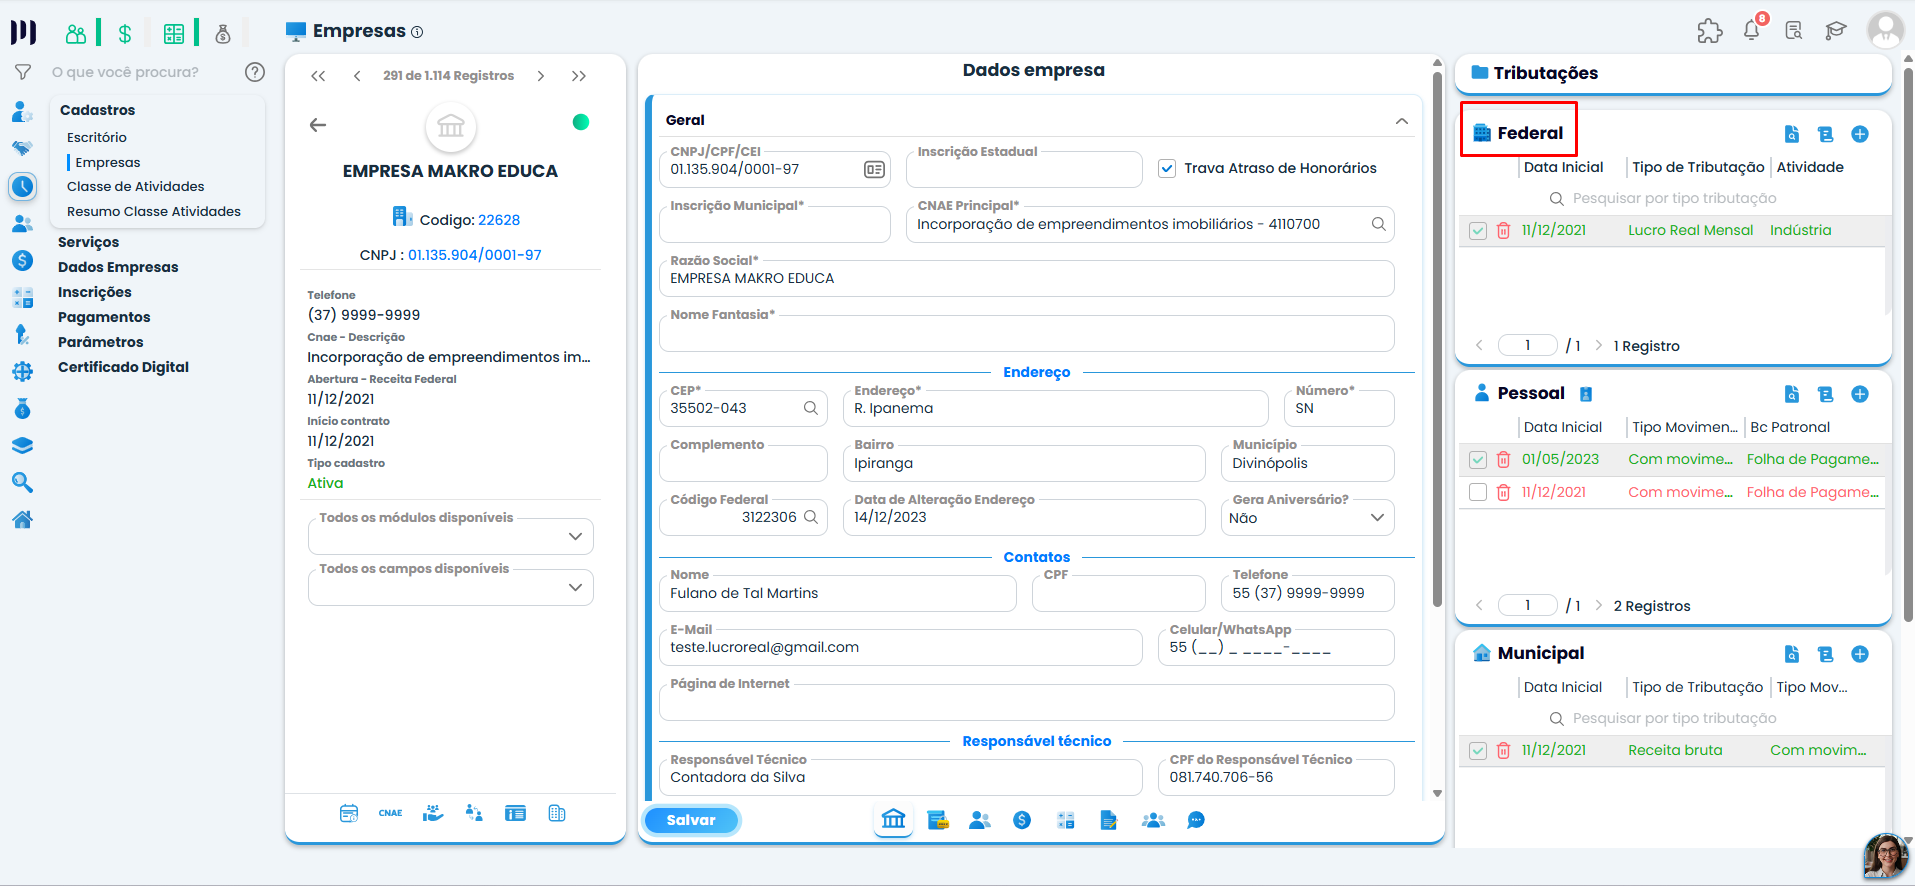Screen dimensions: 1915x886
Task: Add new Pessoal record with plus icon
Action: click(x=1860, y=394)
